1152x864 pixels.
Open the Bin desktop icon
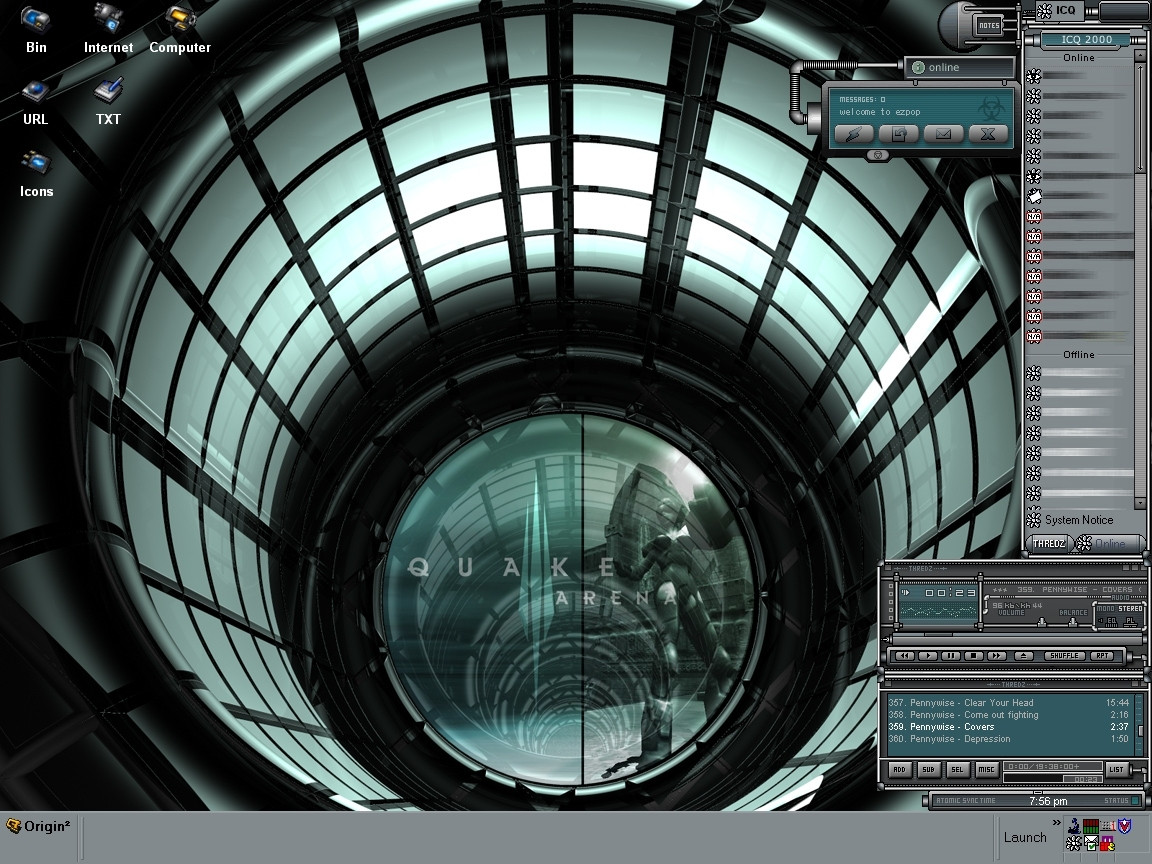(x=35, y=29)
